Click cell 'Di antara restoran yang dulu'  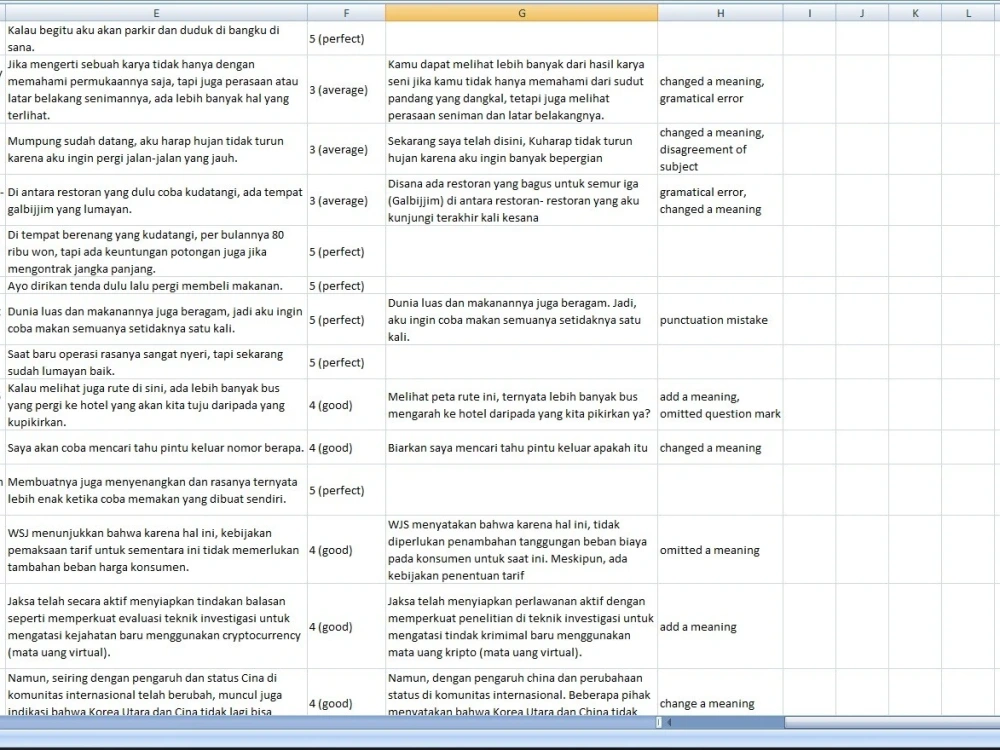(x=156, y=200)
